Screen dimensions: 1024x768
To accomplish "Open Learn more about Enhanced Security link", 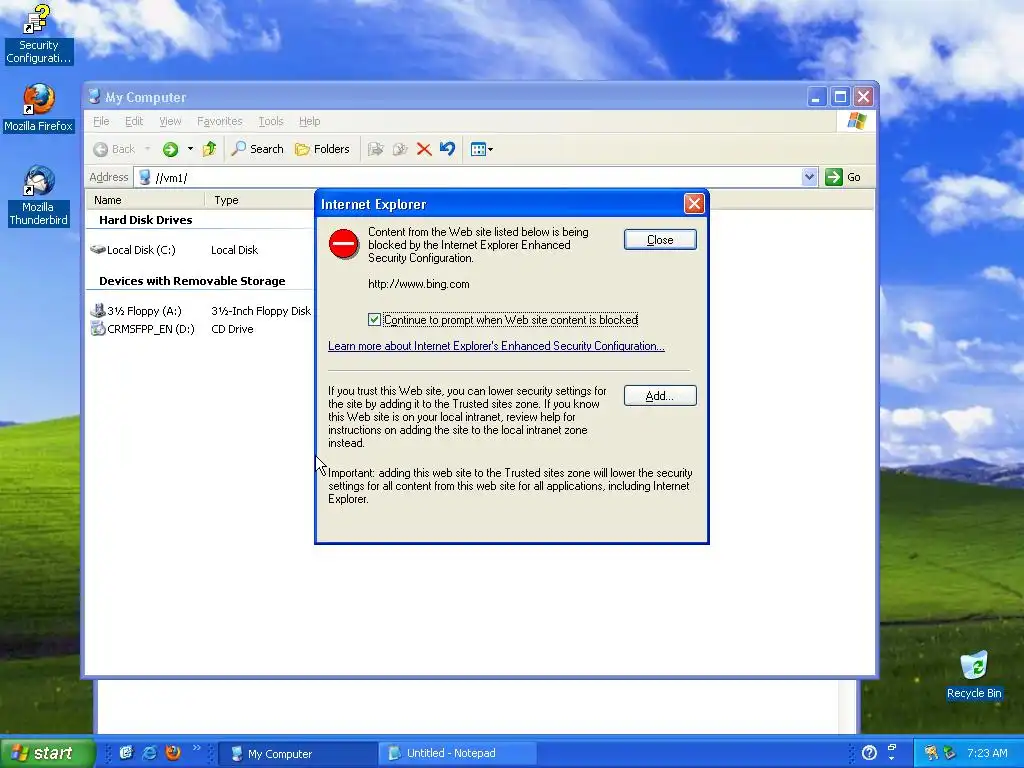I will click(x=496, y=346).
